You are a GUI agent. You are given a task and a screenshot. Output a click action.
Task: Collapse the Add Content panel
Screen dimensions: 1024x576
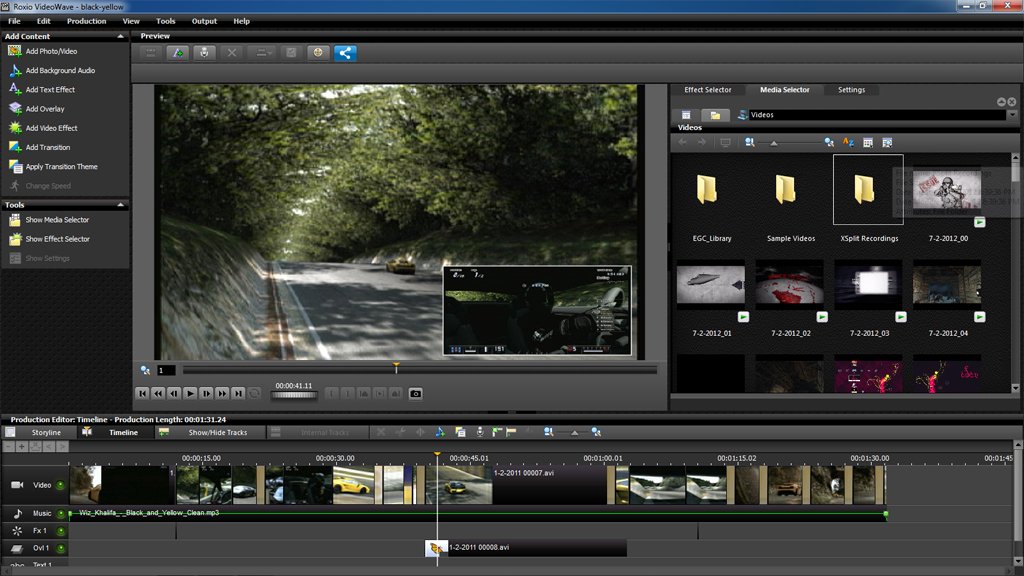121,36
